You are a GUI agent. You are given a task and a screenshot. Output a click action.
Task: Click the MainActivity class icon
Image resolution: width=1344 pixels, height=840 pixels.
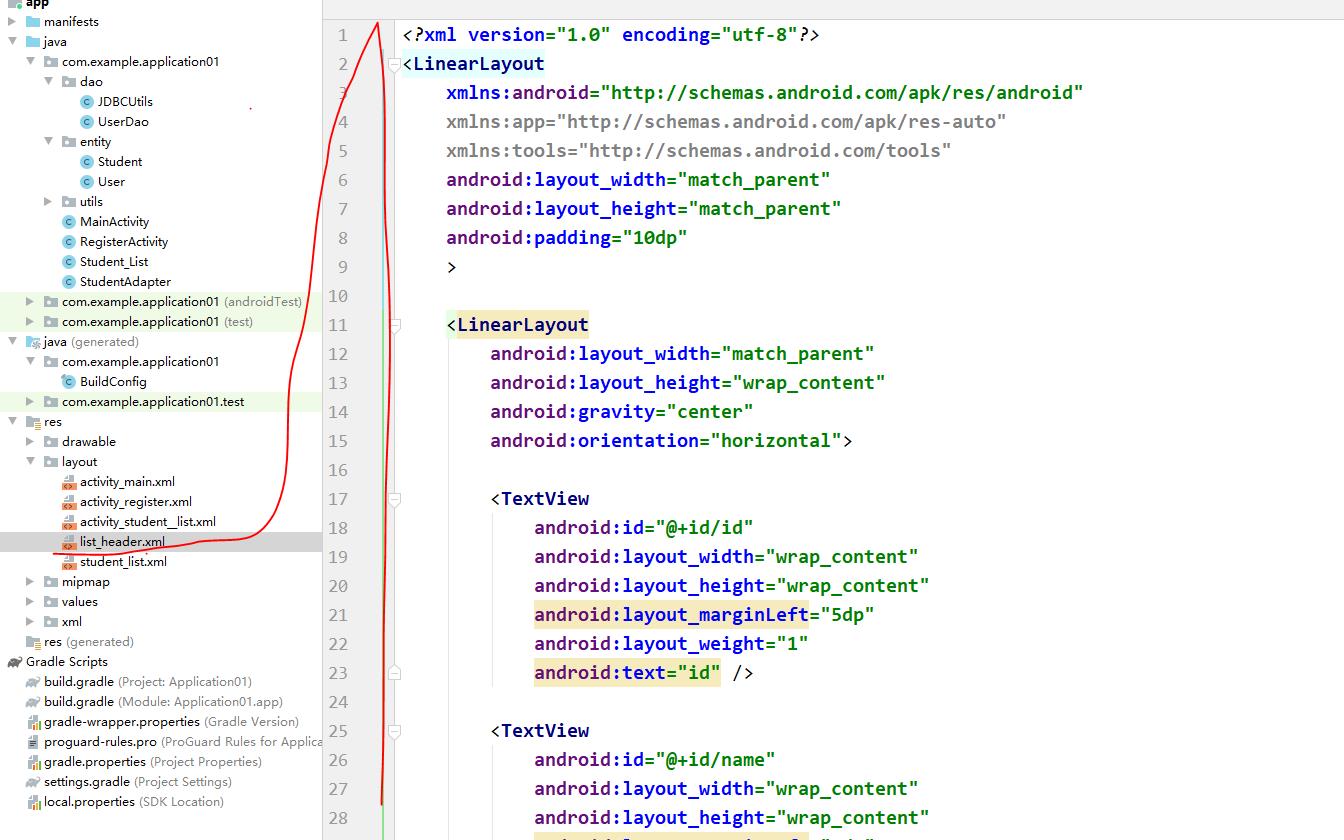(69, 221)
